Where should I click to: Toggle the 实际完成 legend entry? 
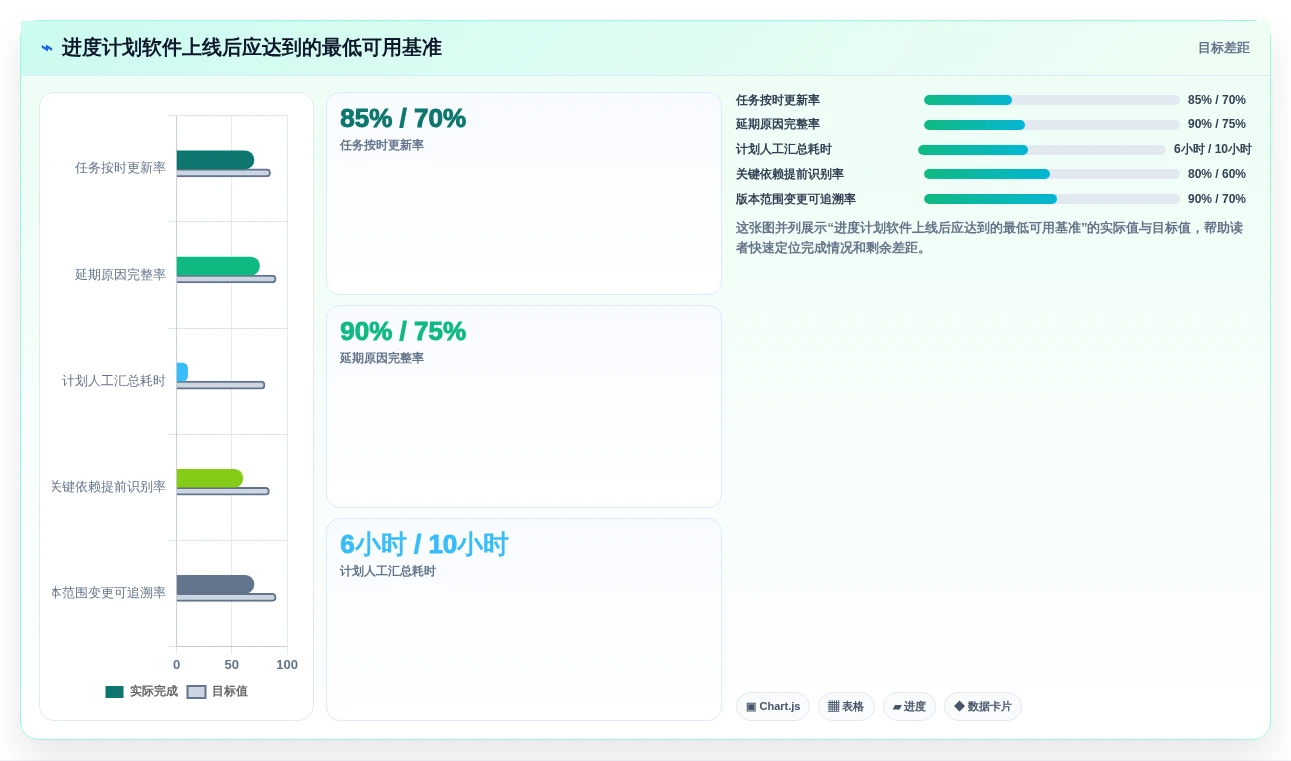(x=141, y=691)
